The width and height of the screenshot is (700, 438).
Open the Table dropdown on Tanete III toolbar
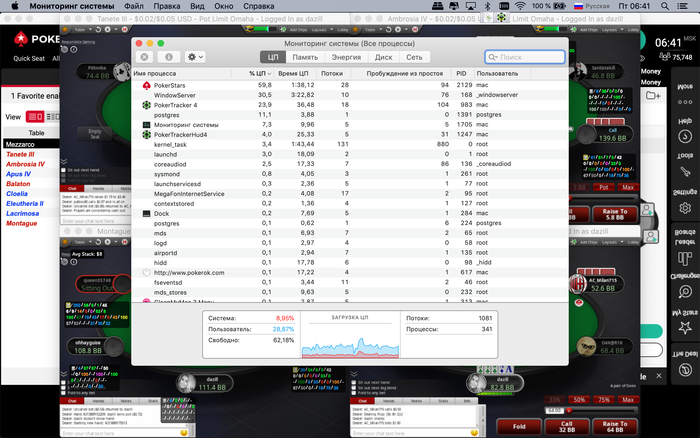pyautogui.click(x=83, y=29)
